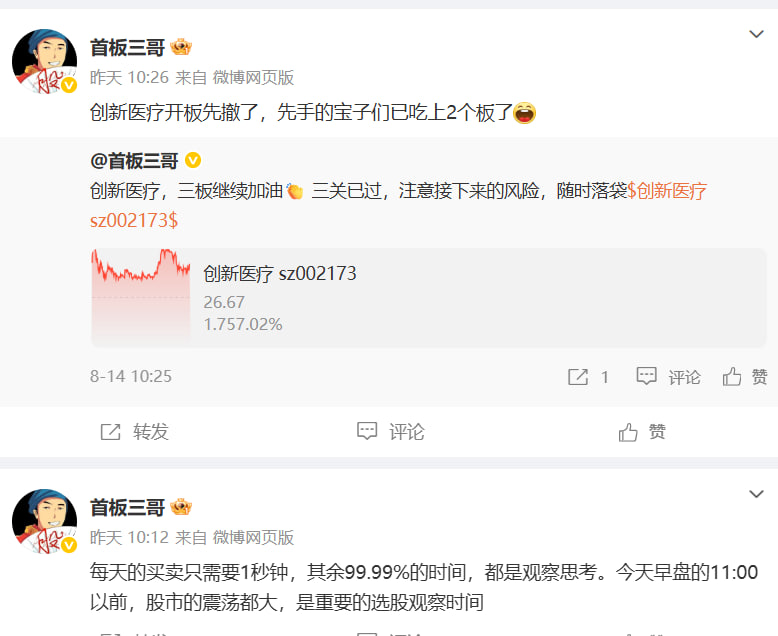The width and height of the screenshot is (778, 636).
Task: Open second post's 首板三哥 avatar
Action: (44, 521)
